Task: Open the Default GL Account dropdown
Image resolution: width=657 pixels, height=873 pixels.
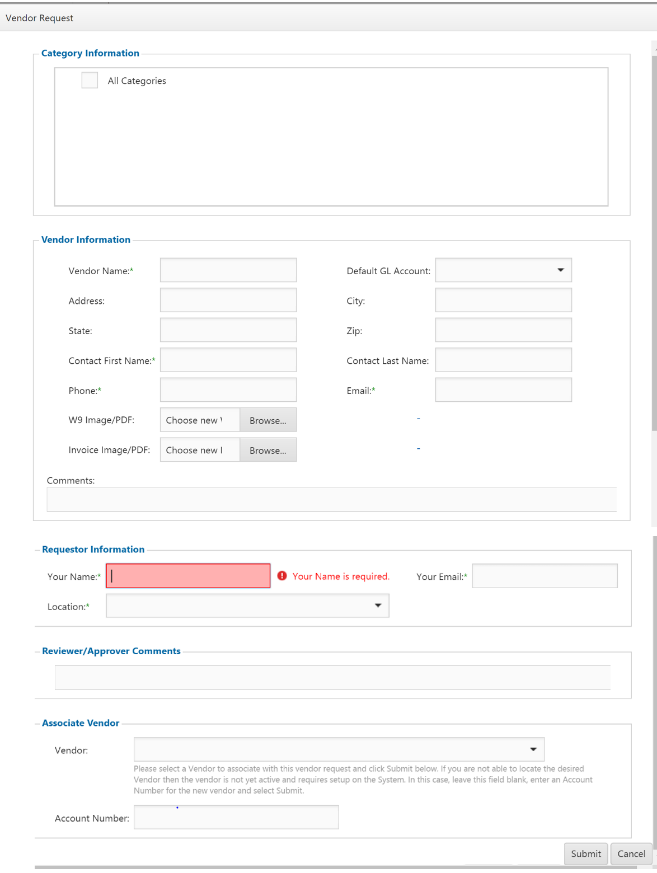Action: click(503, 270)
